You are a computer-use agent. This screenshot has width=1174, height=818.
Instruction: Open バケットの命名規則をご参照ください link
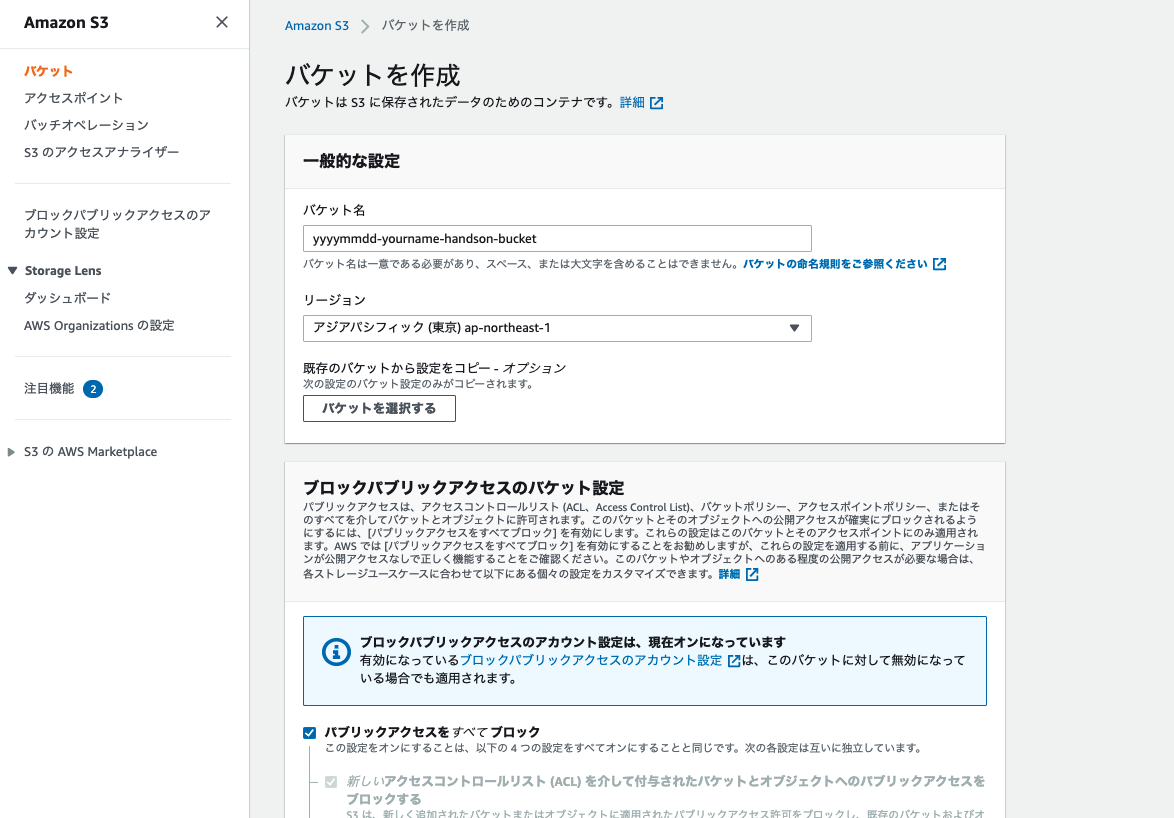point(836,263)
